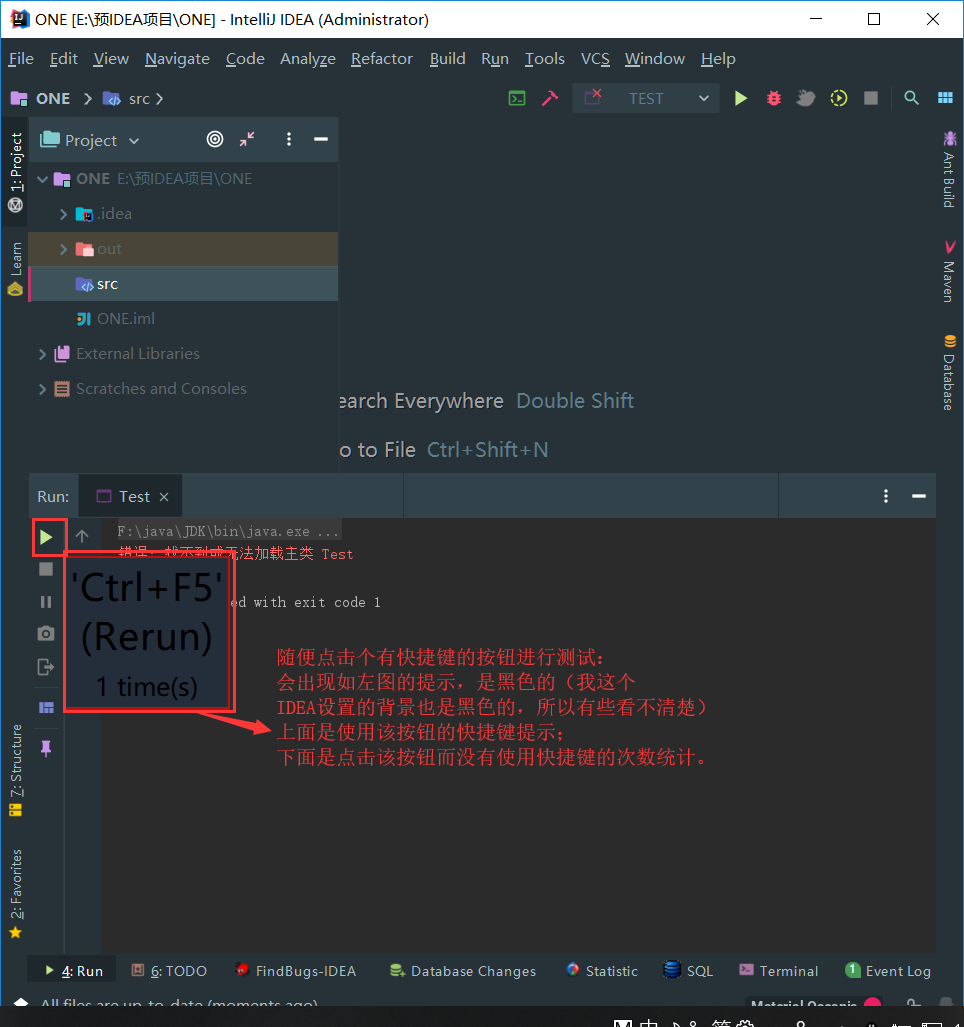Screen dimensions: 964x1027
Task: Click the Restore Layout icon in Run panel
Action: pyautogui.click(x=46, y=707)
